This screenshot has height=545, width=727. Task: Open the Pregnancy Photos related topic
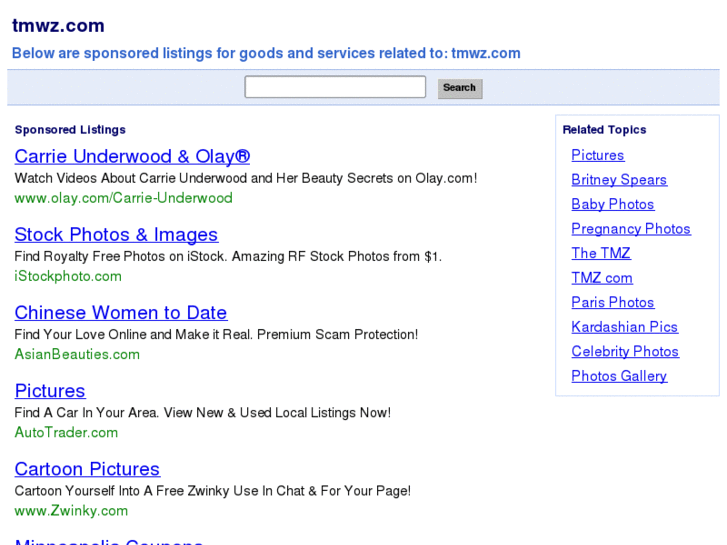[x=630, y=229]
